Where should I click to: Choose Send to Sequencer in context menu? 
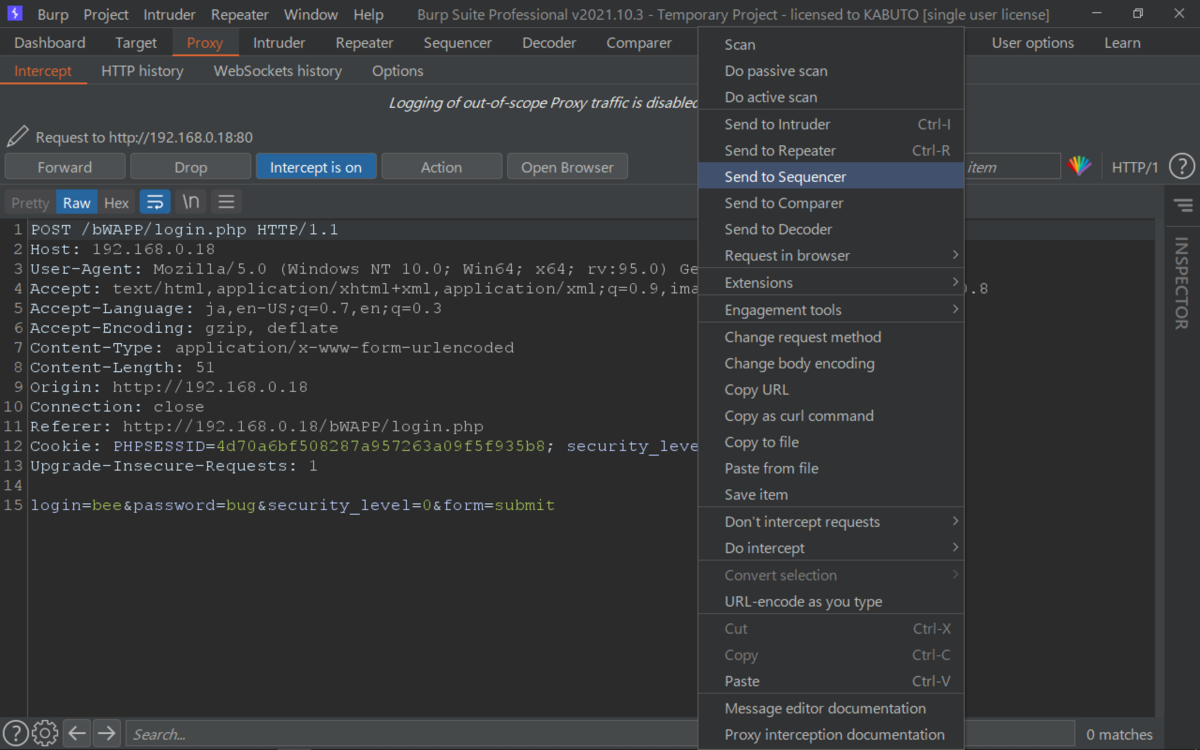click(831, 176)
